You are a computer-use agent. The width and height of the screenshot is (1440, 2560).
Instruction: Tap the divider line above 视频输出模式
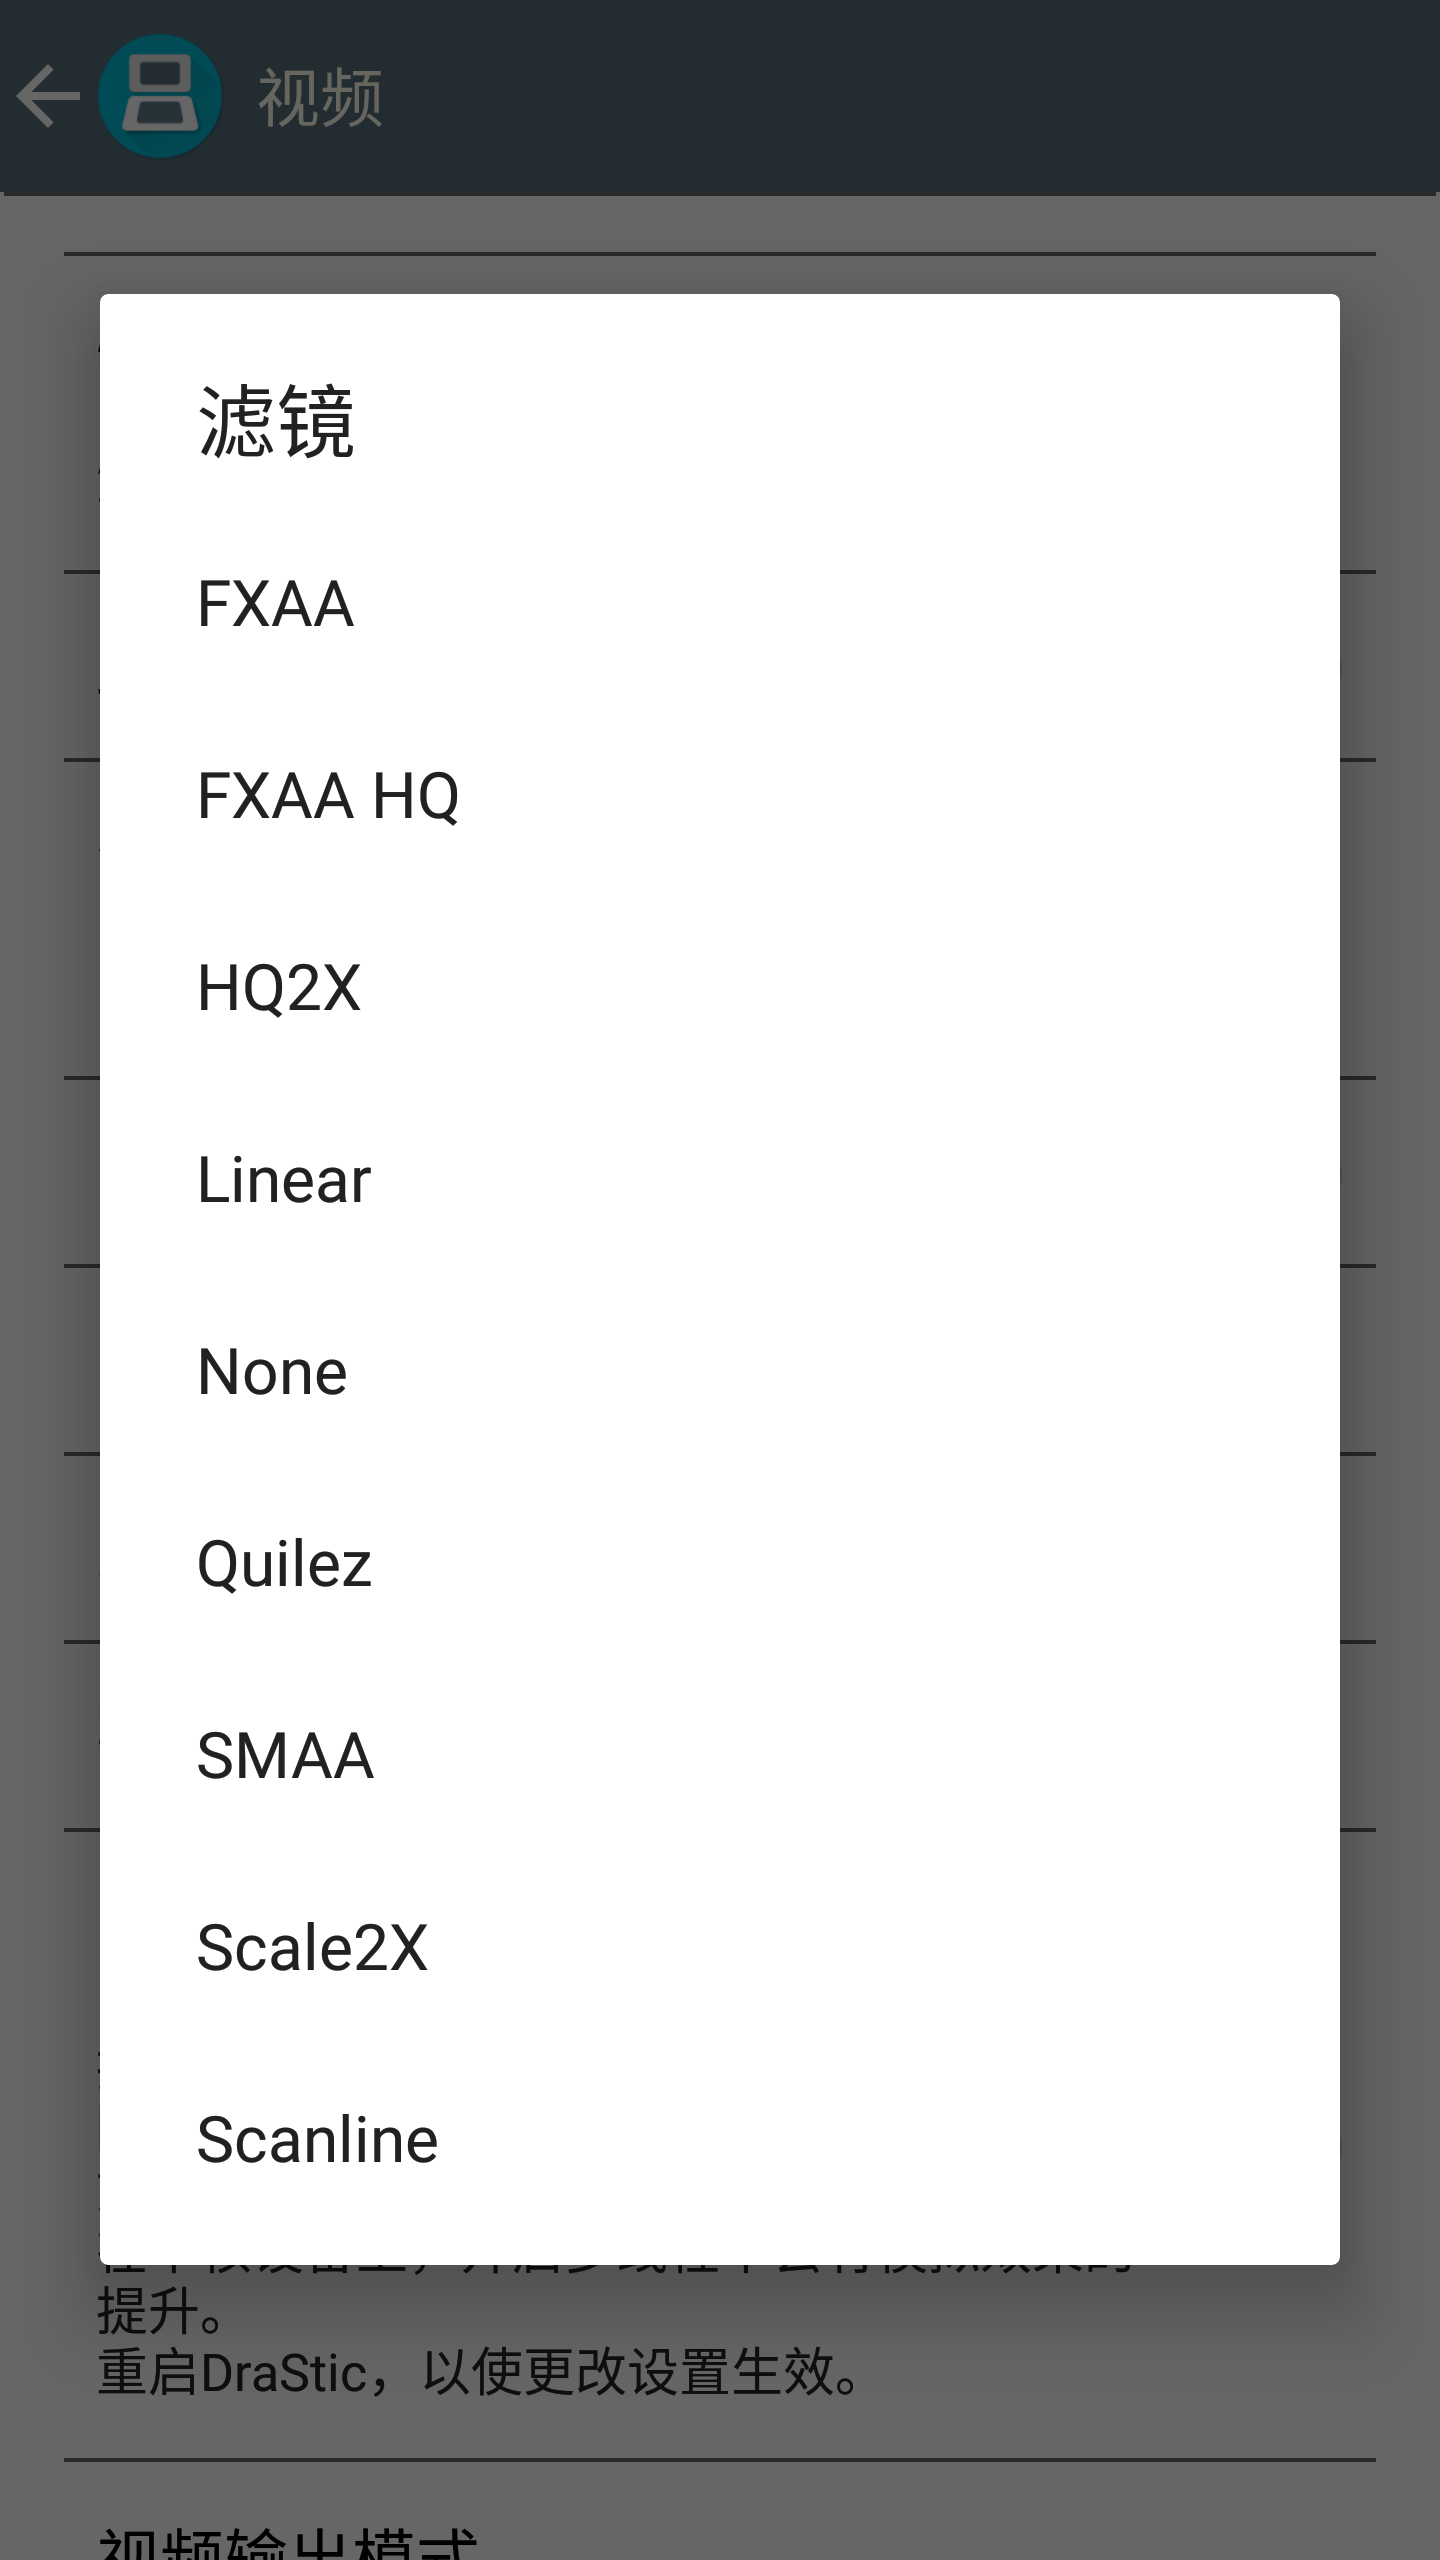(720, 2459)
